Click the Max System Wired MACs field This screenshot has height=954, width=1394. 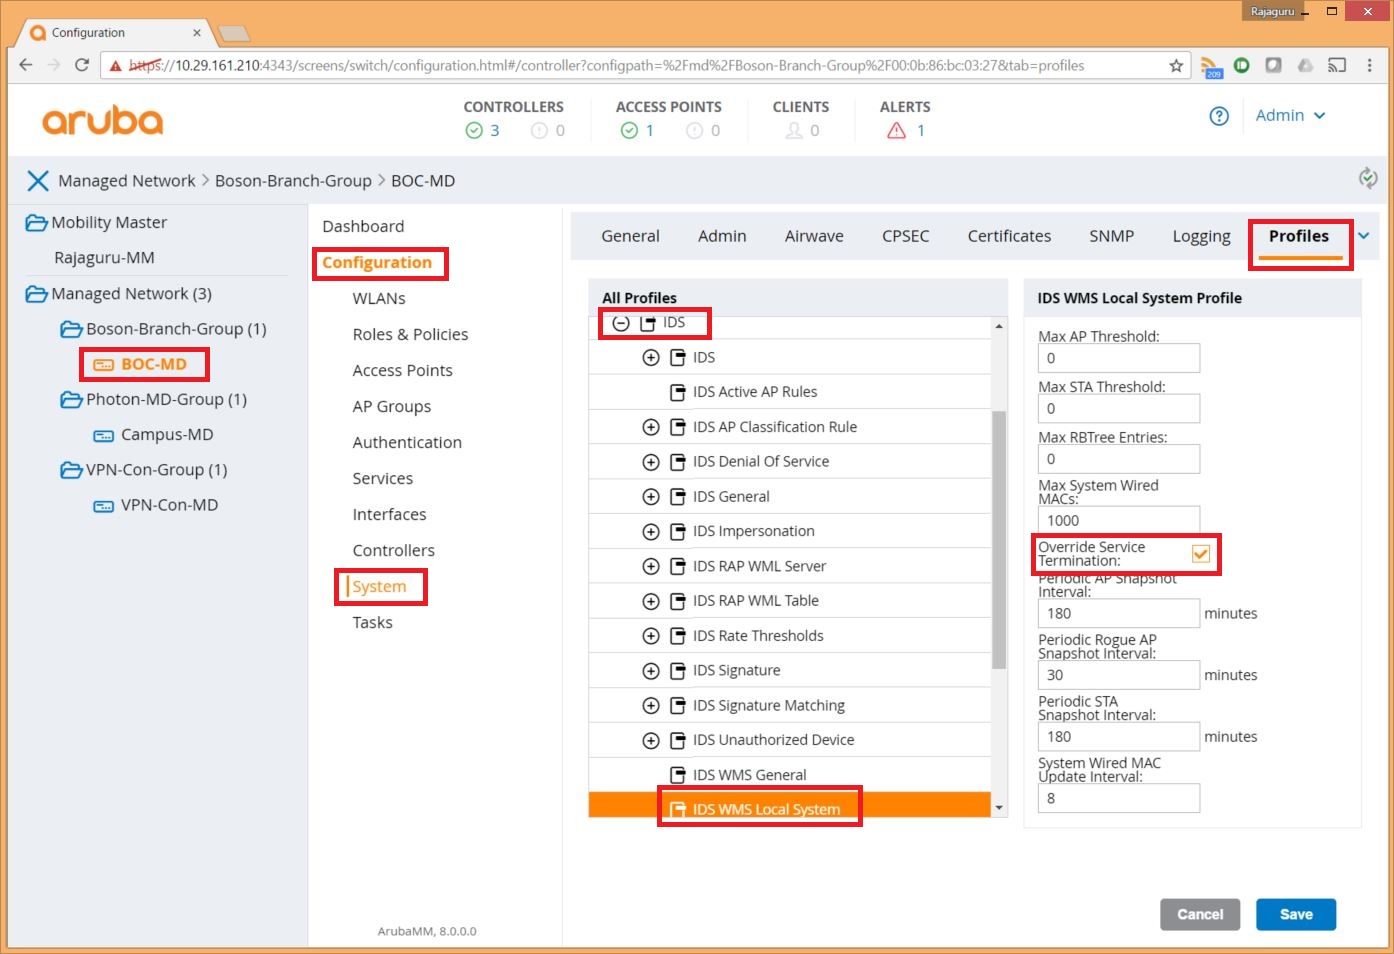pyautogui.click(x=1119, y=521)
